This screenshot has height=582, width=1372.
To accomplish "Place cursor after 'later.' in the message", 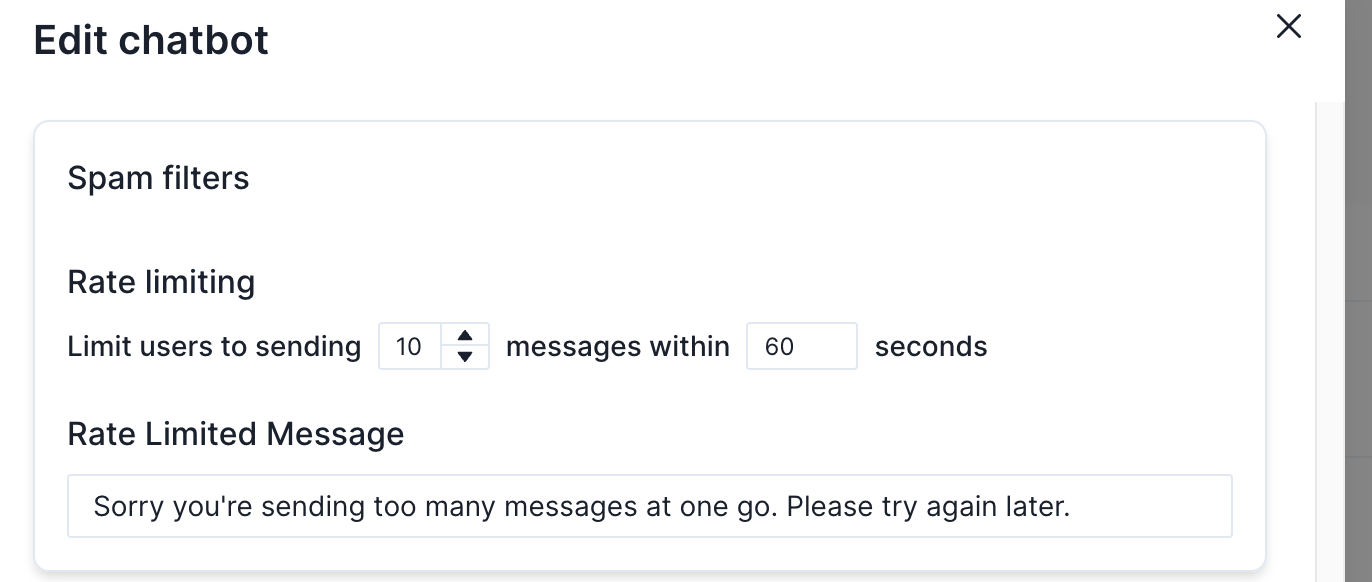I will (1072, 506).
